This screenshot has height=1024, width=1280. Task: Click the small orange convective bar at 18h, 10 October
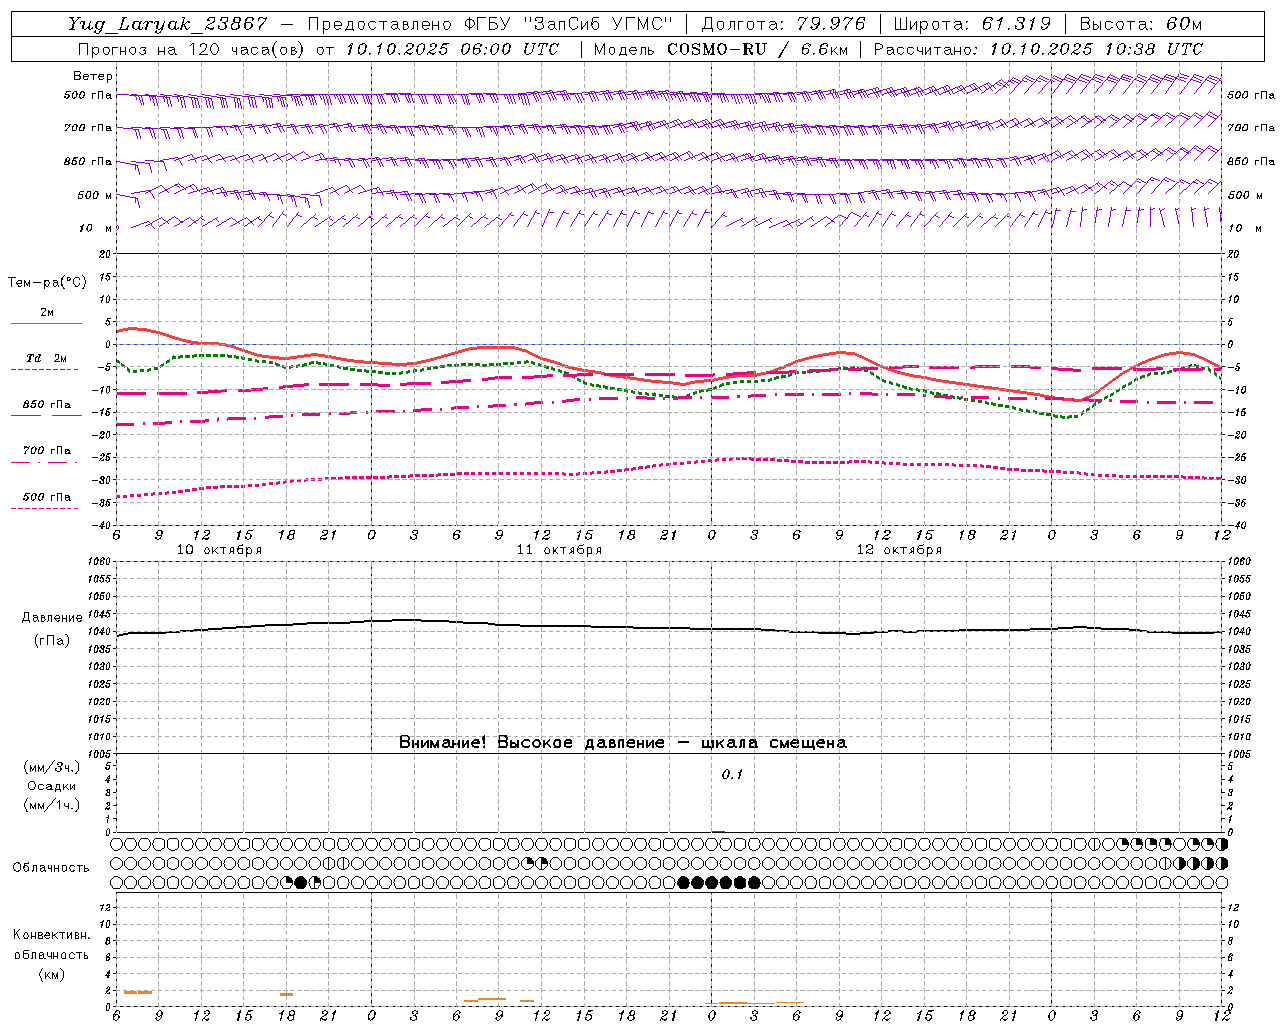tap(286, 994)
